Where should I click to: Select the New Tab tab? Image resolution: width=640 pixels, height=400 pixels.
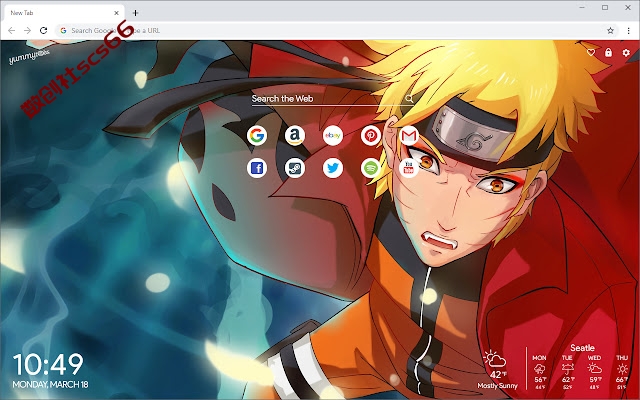coord(63,13)
